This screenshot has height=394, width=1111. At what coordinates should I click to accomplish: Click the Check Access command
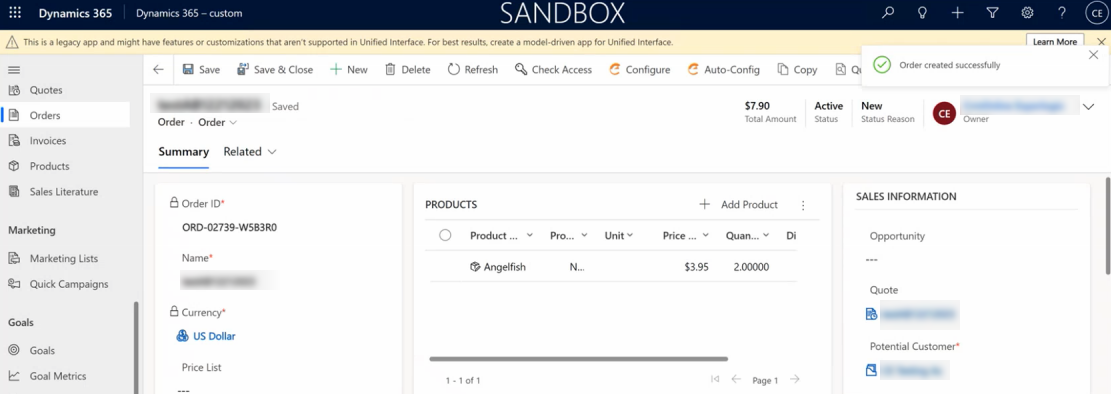553,69
